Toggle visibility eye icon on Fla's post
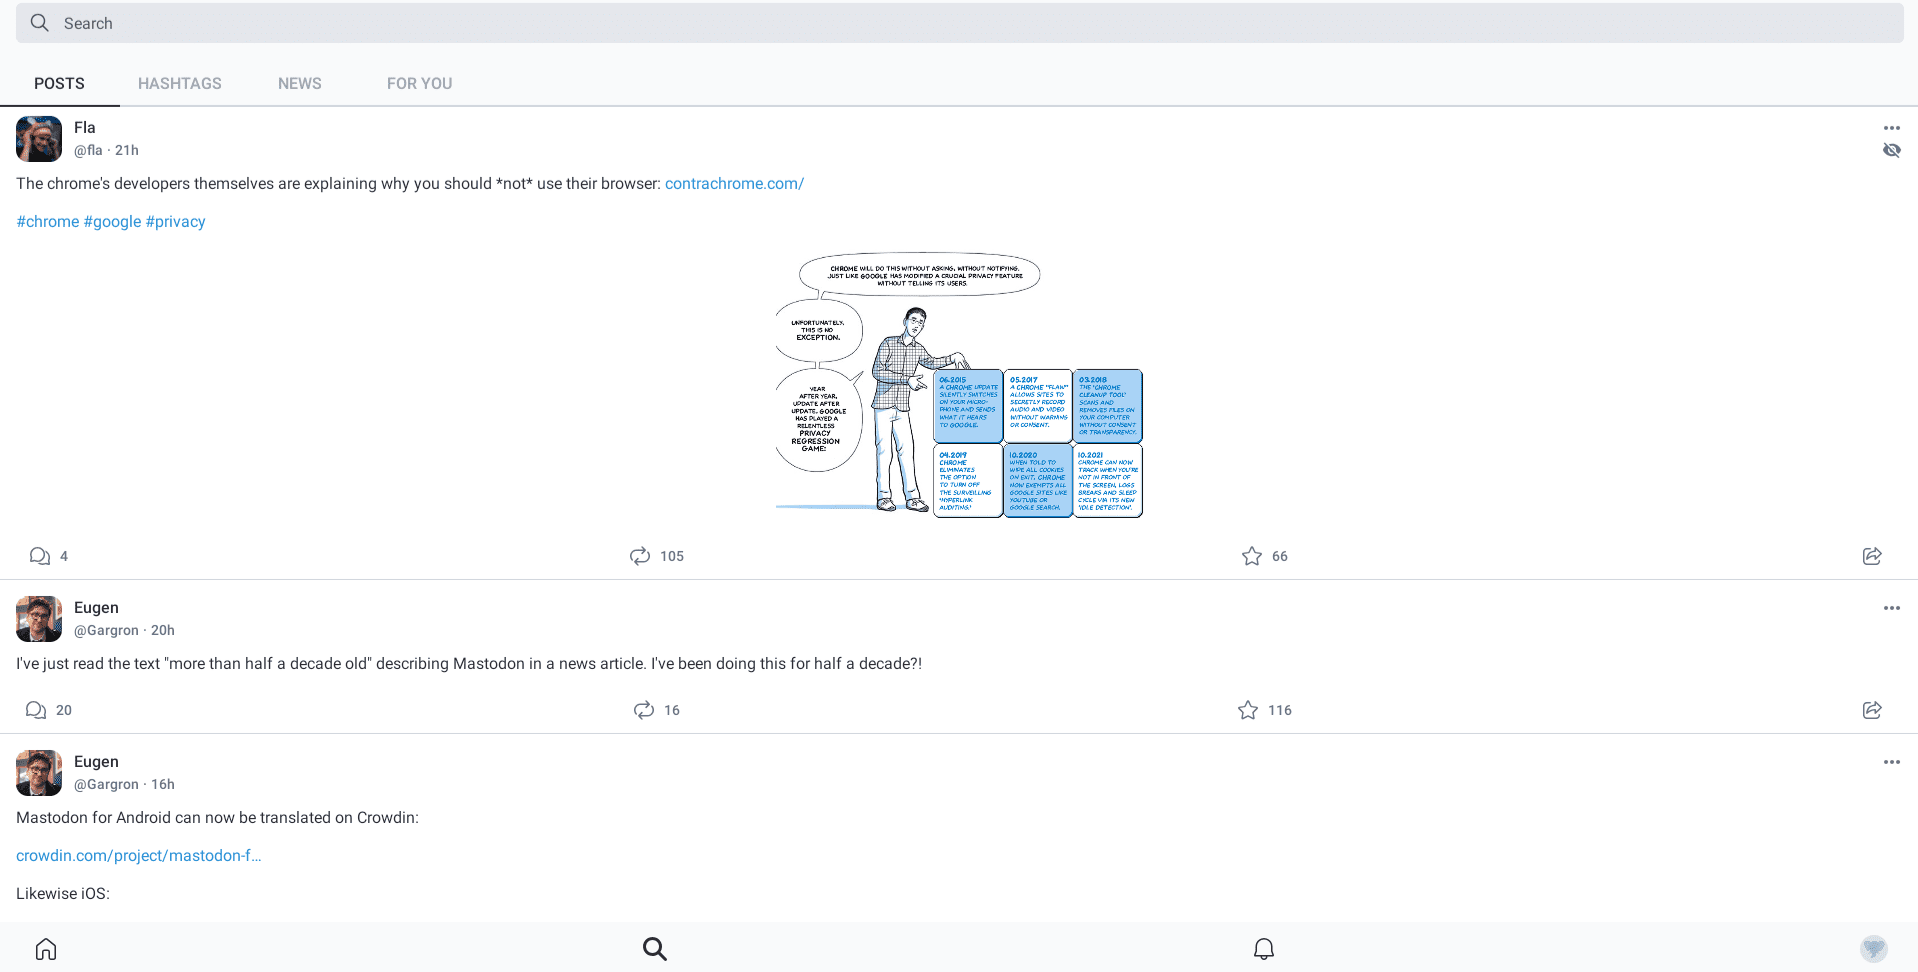The height and width of the screenshot is (972, 1918). coord(1891,150)
